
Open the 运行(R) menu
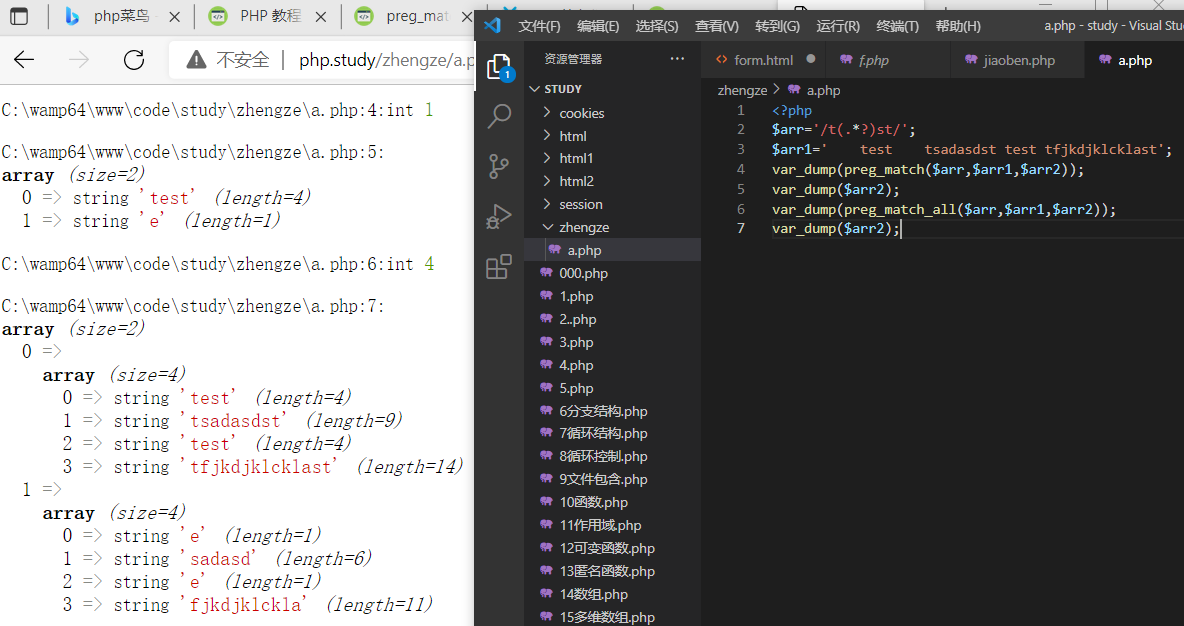pos(837,26)
